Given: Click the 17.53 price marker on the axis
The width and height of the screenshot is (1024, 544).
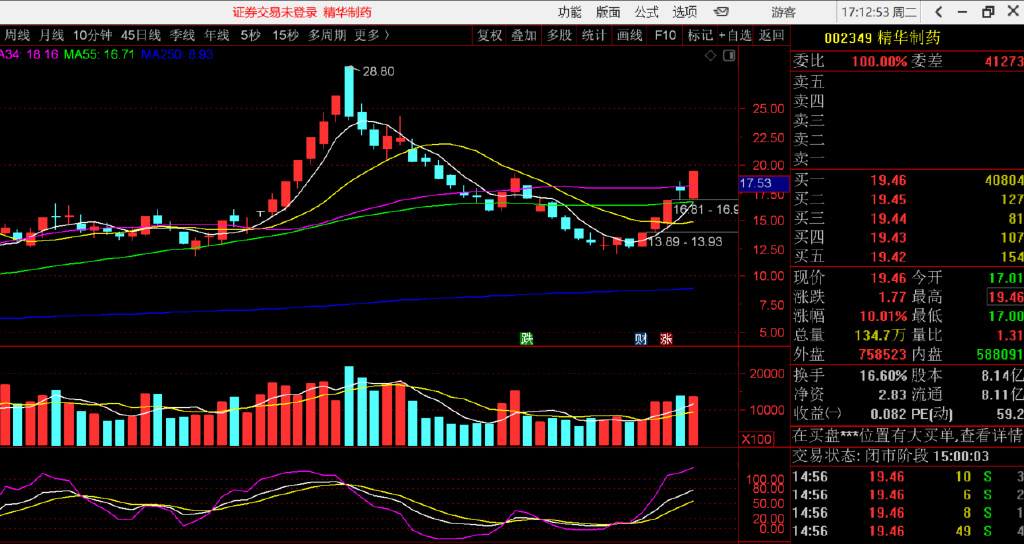Looking at the screenshot, I should (755, 184).
